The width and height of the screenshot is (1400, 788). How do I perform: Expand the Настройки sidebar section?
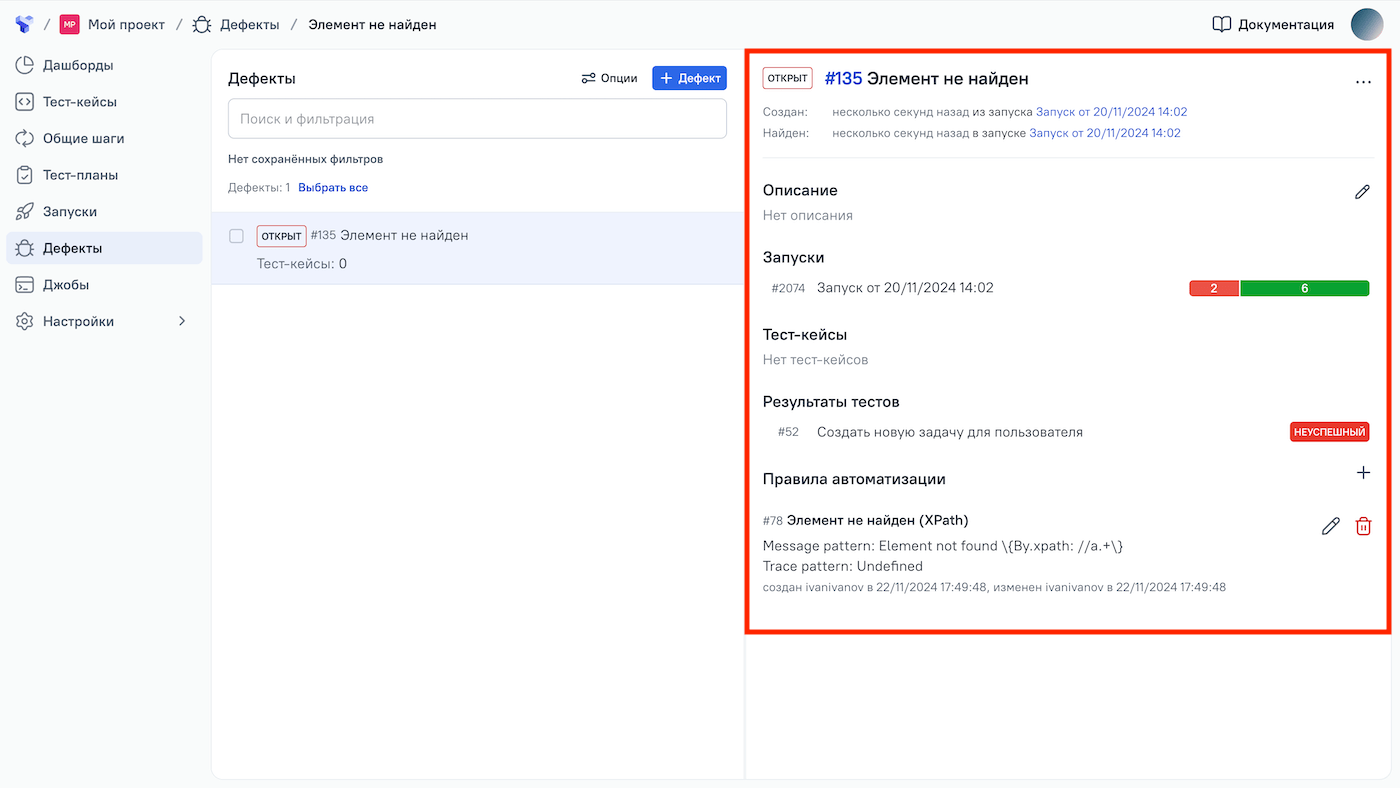click(x=182, y=321)
